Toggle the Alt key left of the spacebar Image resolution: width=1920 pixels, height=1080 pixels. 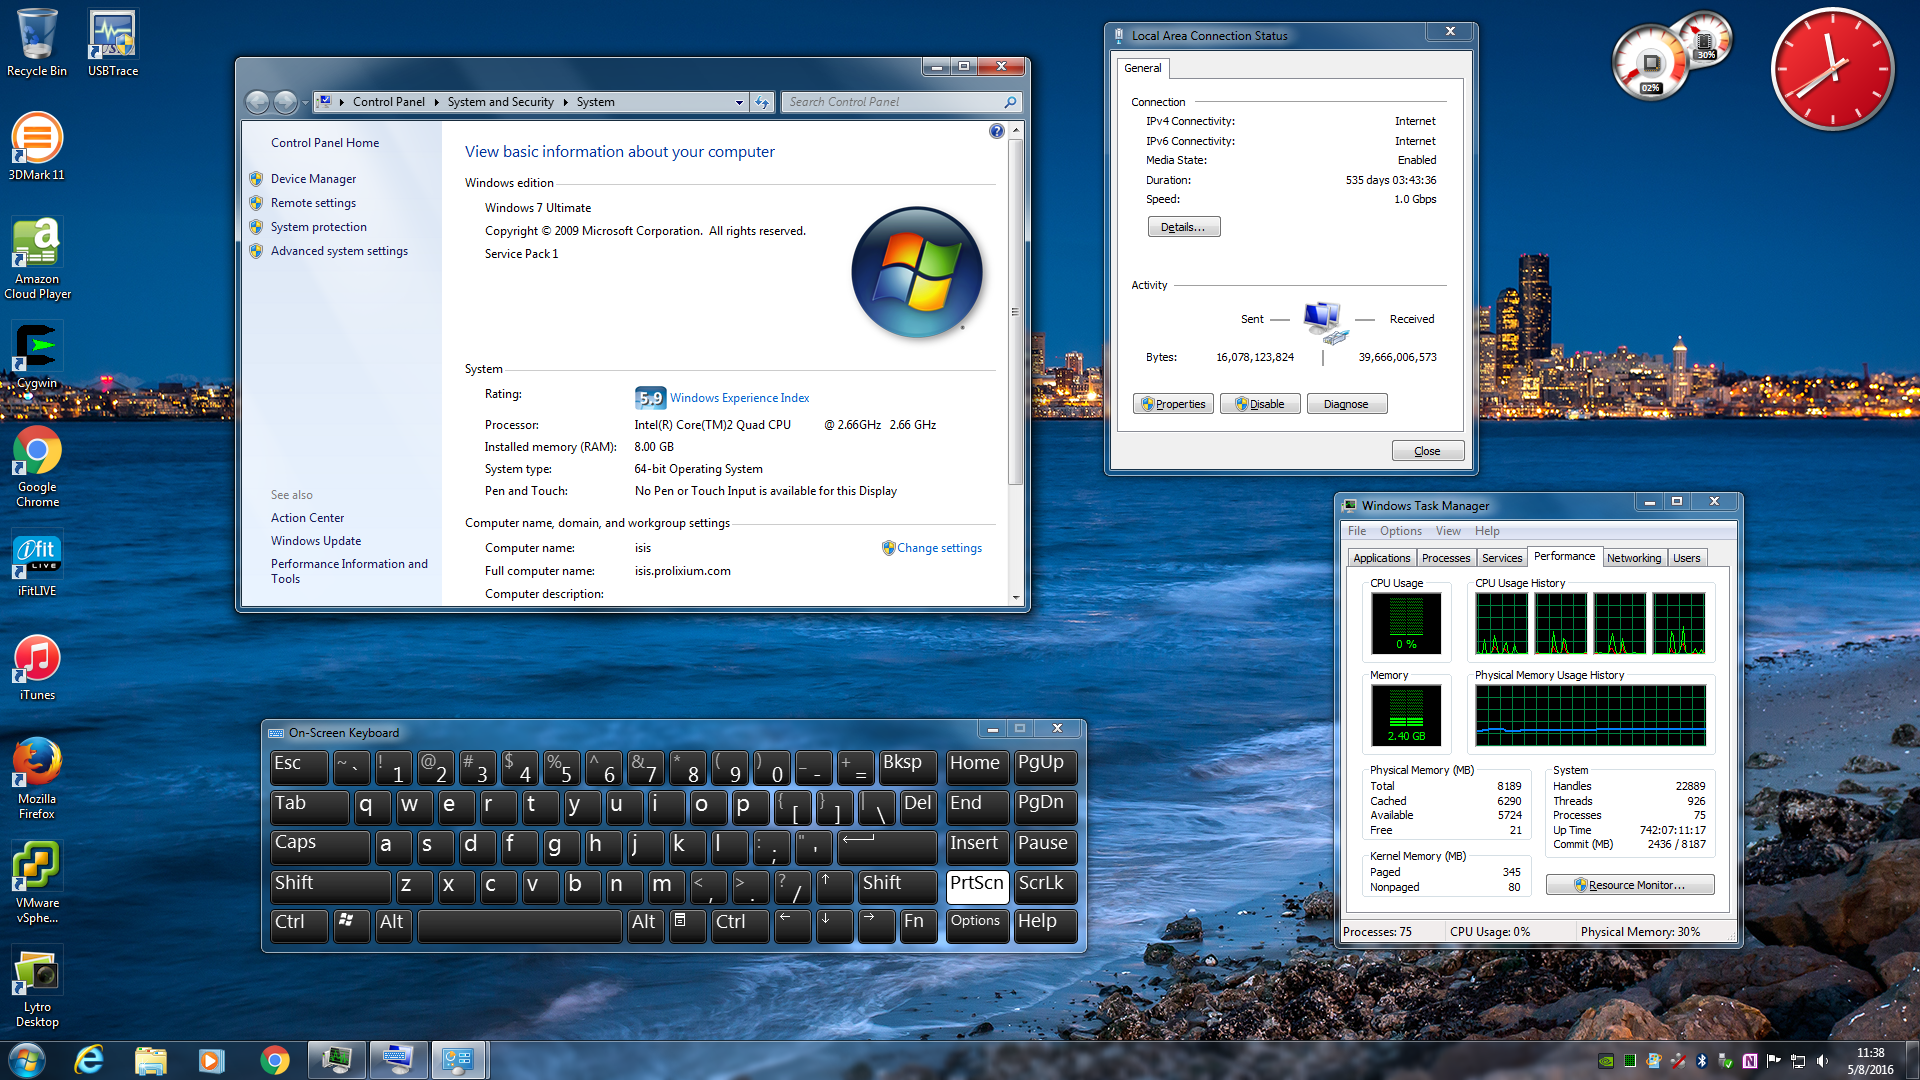394,925
